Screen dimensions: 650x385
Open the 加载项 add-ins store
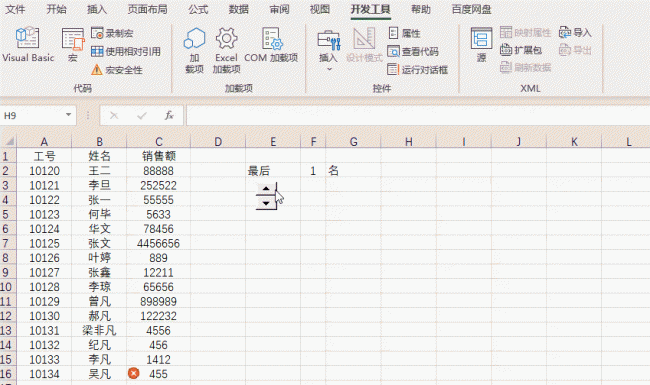pos(194,51)
